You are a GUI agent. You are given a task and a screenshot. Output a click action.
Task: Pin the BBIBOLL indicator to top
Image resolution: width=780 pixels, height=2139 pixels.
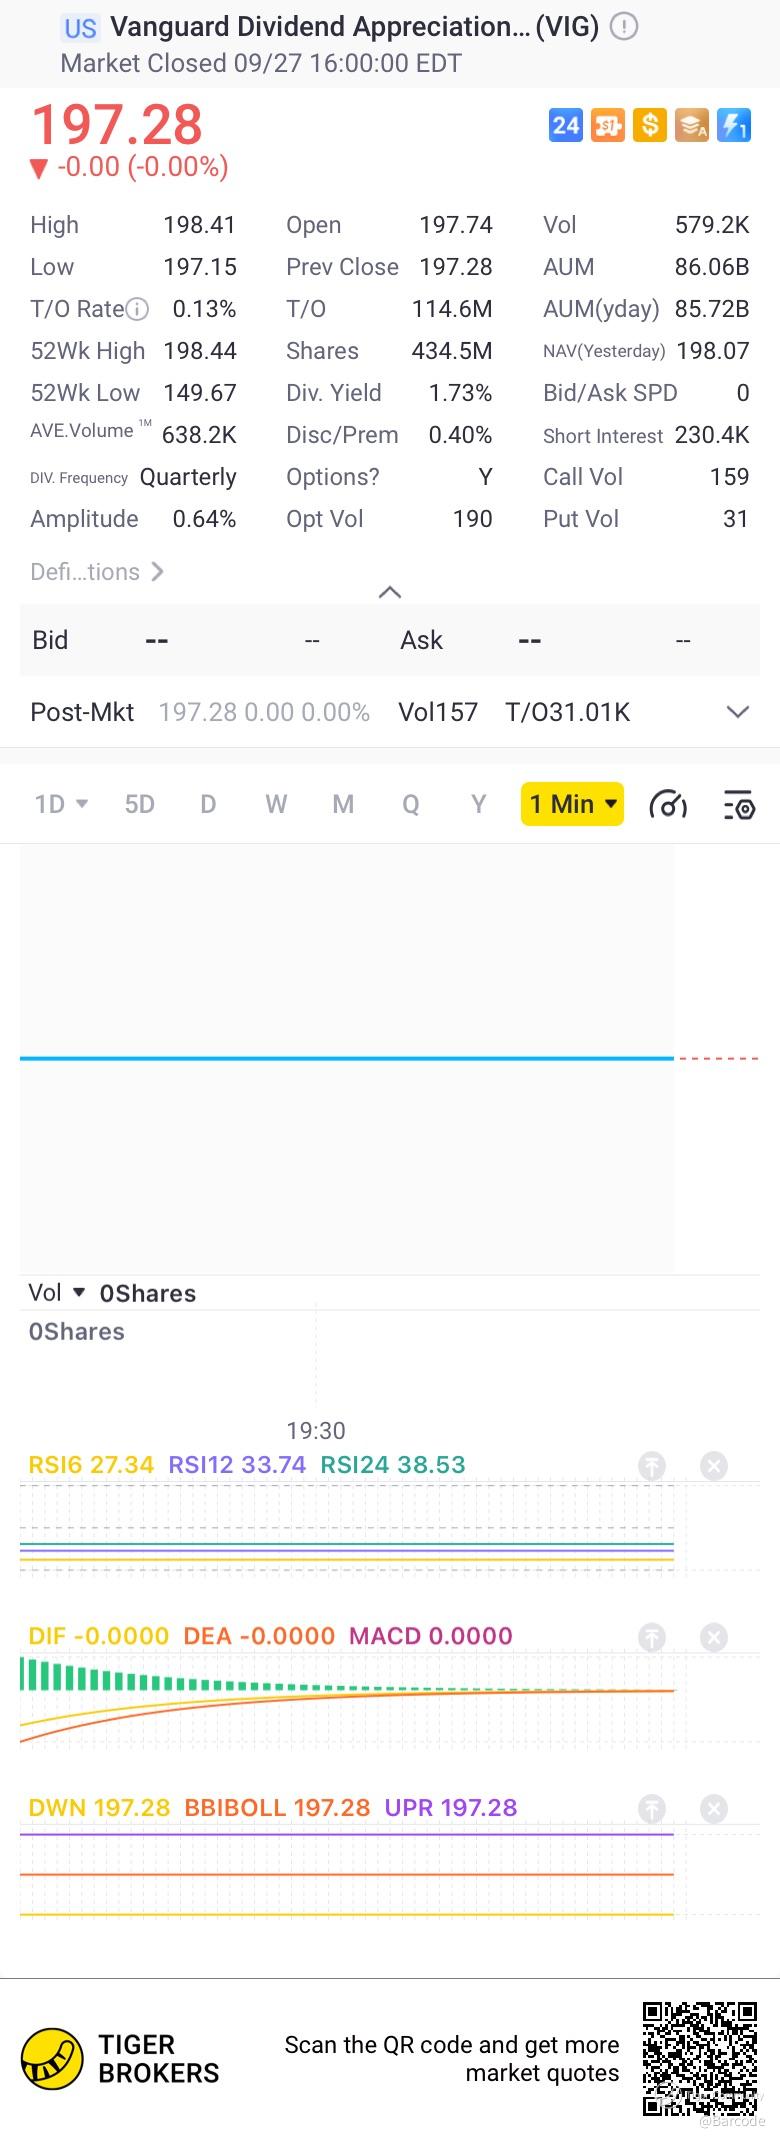pos(652,1808)
